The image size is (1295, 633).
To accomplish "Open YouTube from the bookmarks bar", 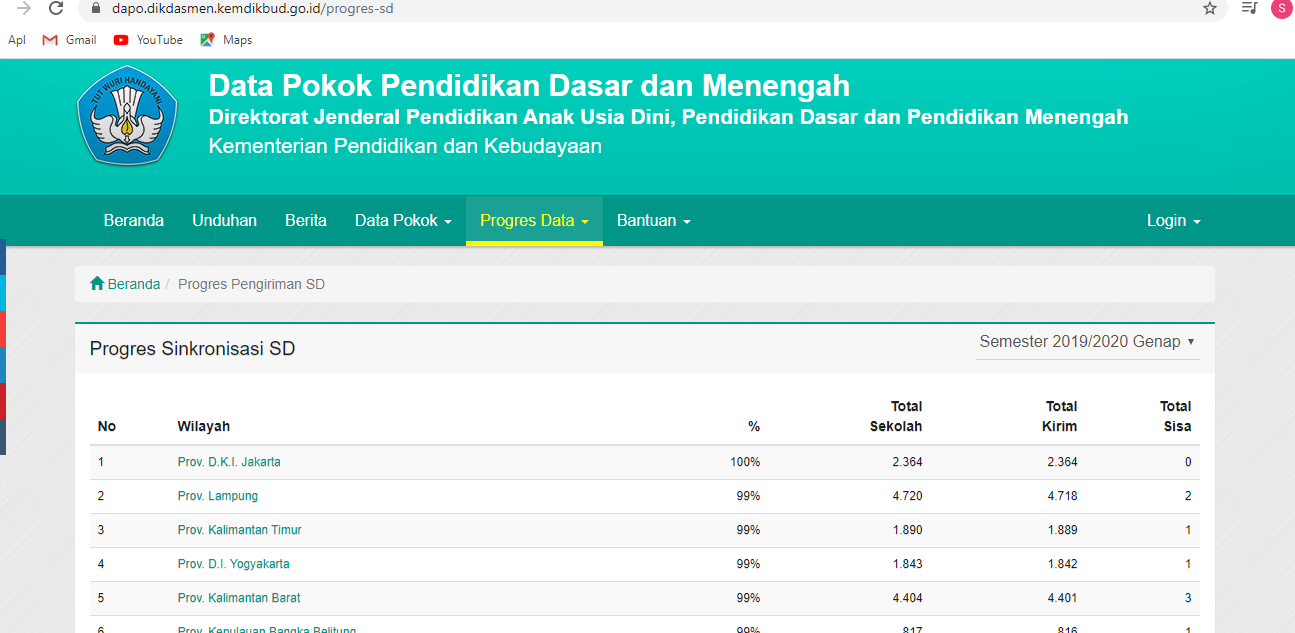I will click(x=147, y=40).
